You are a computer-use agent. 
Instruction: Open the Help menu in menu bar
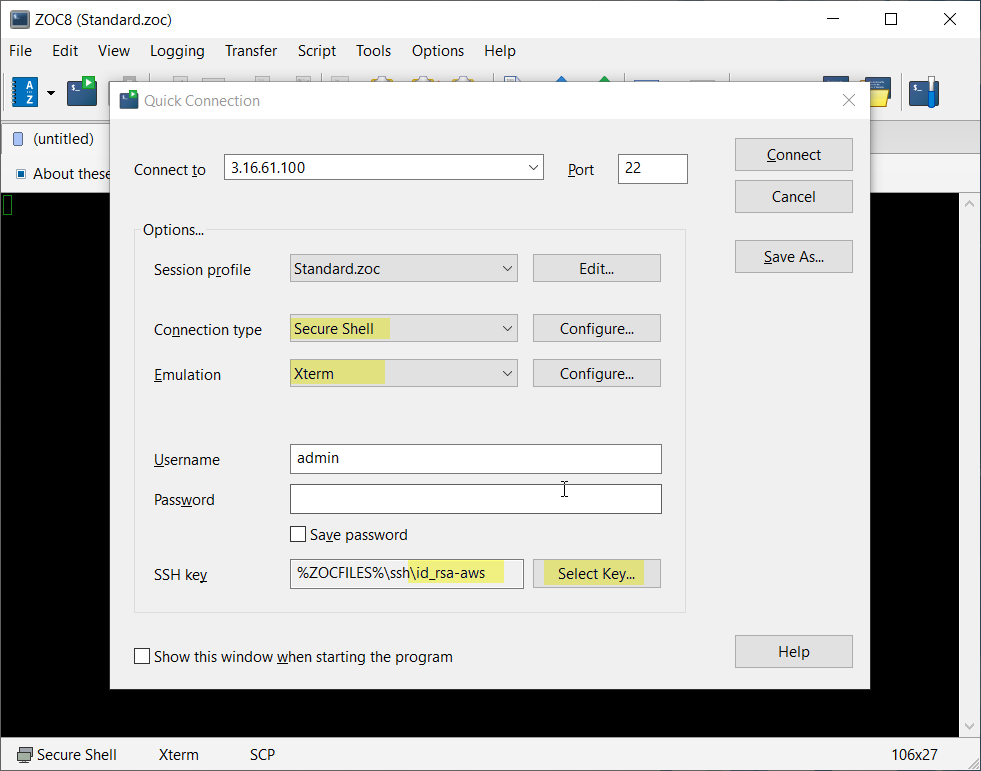500,51
